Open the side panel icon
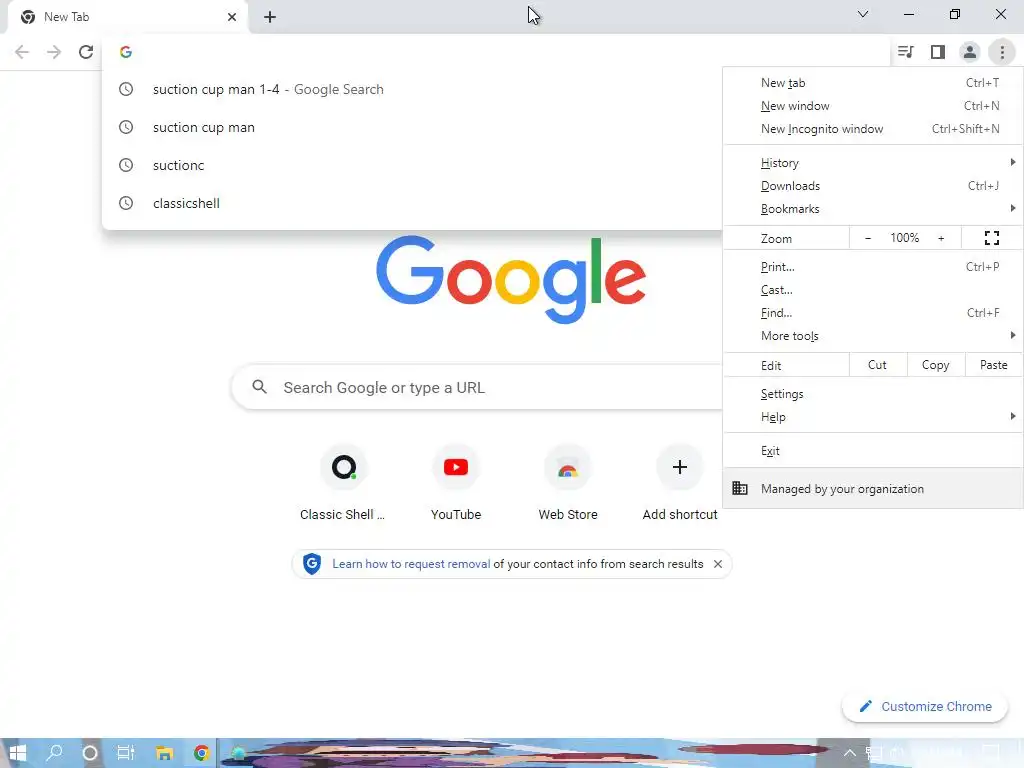 pyautogui.click(x=938, y=52)
